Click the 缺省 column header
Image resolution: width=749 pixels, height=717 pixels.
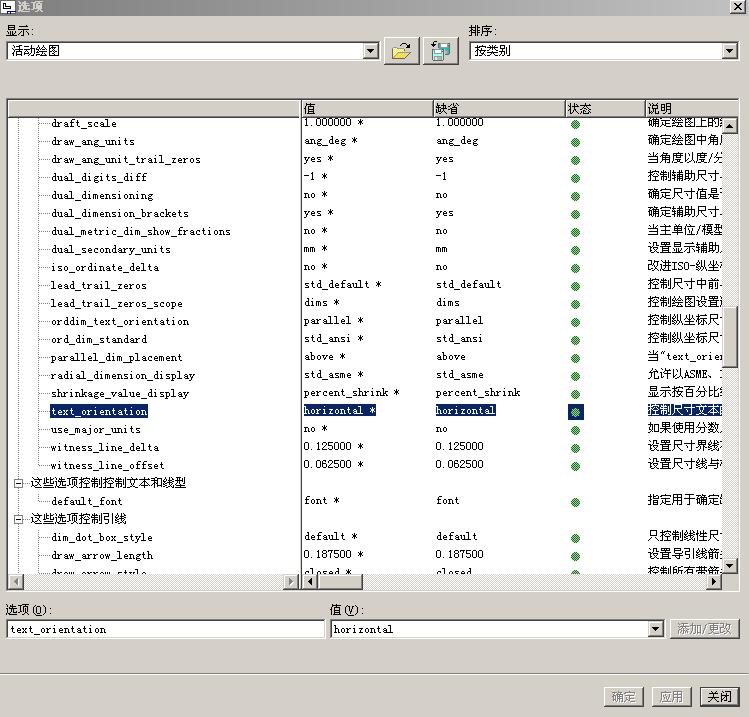[499, 108]
